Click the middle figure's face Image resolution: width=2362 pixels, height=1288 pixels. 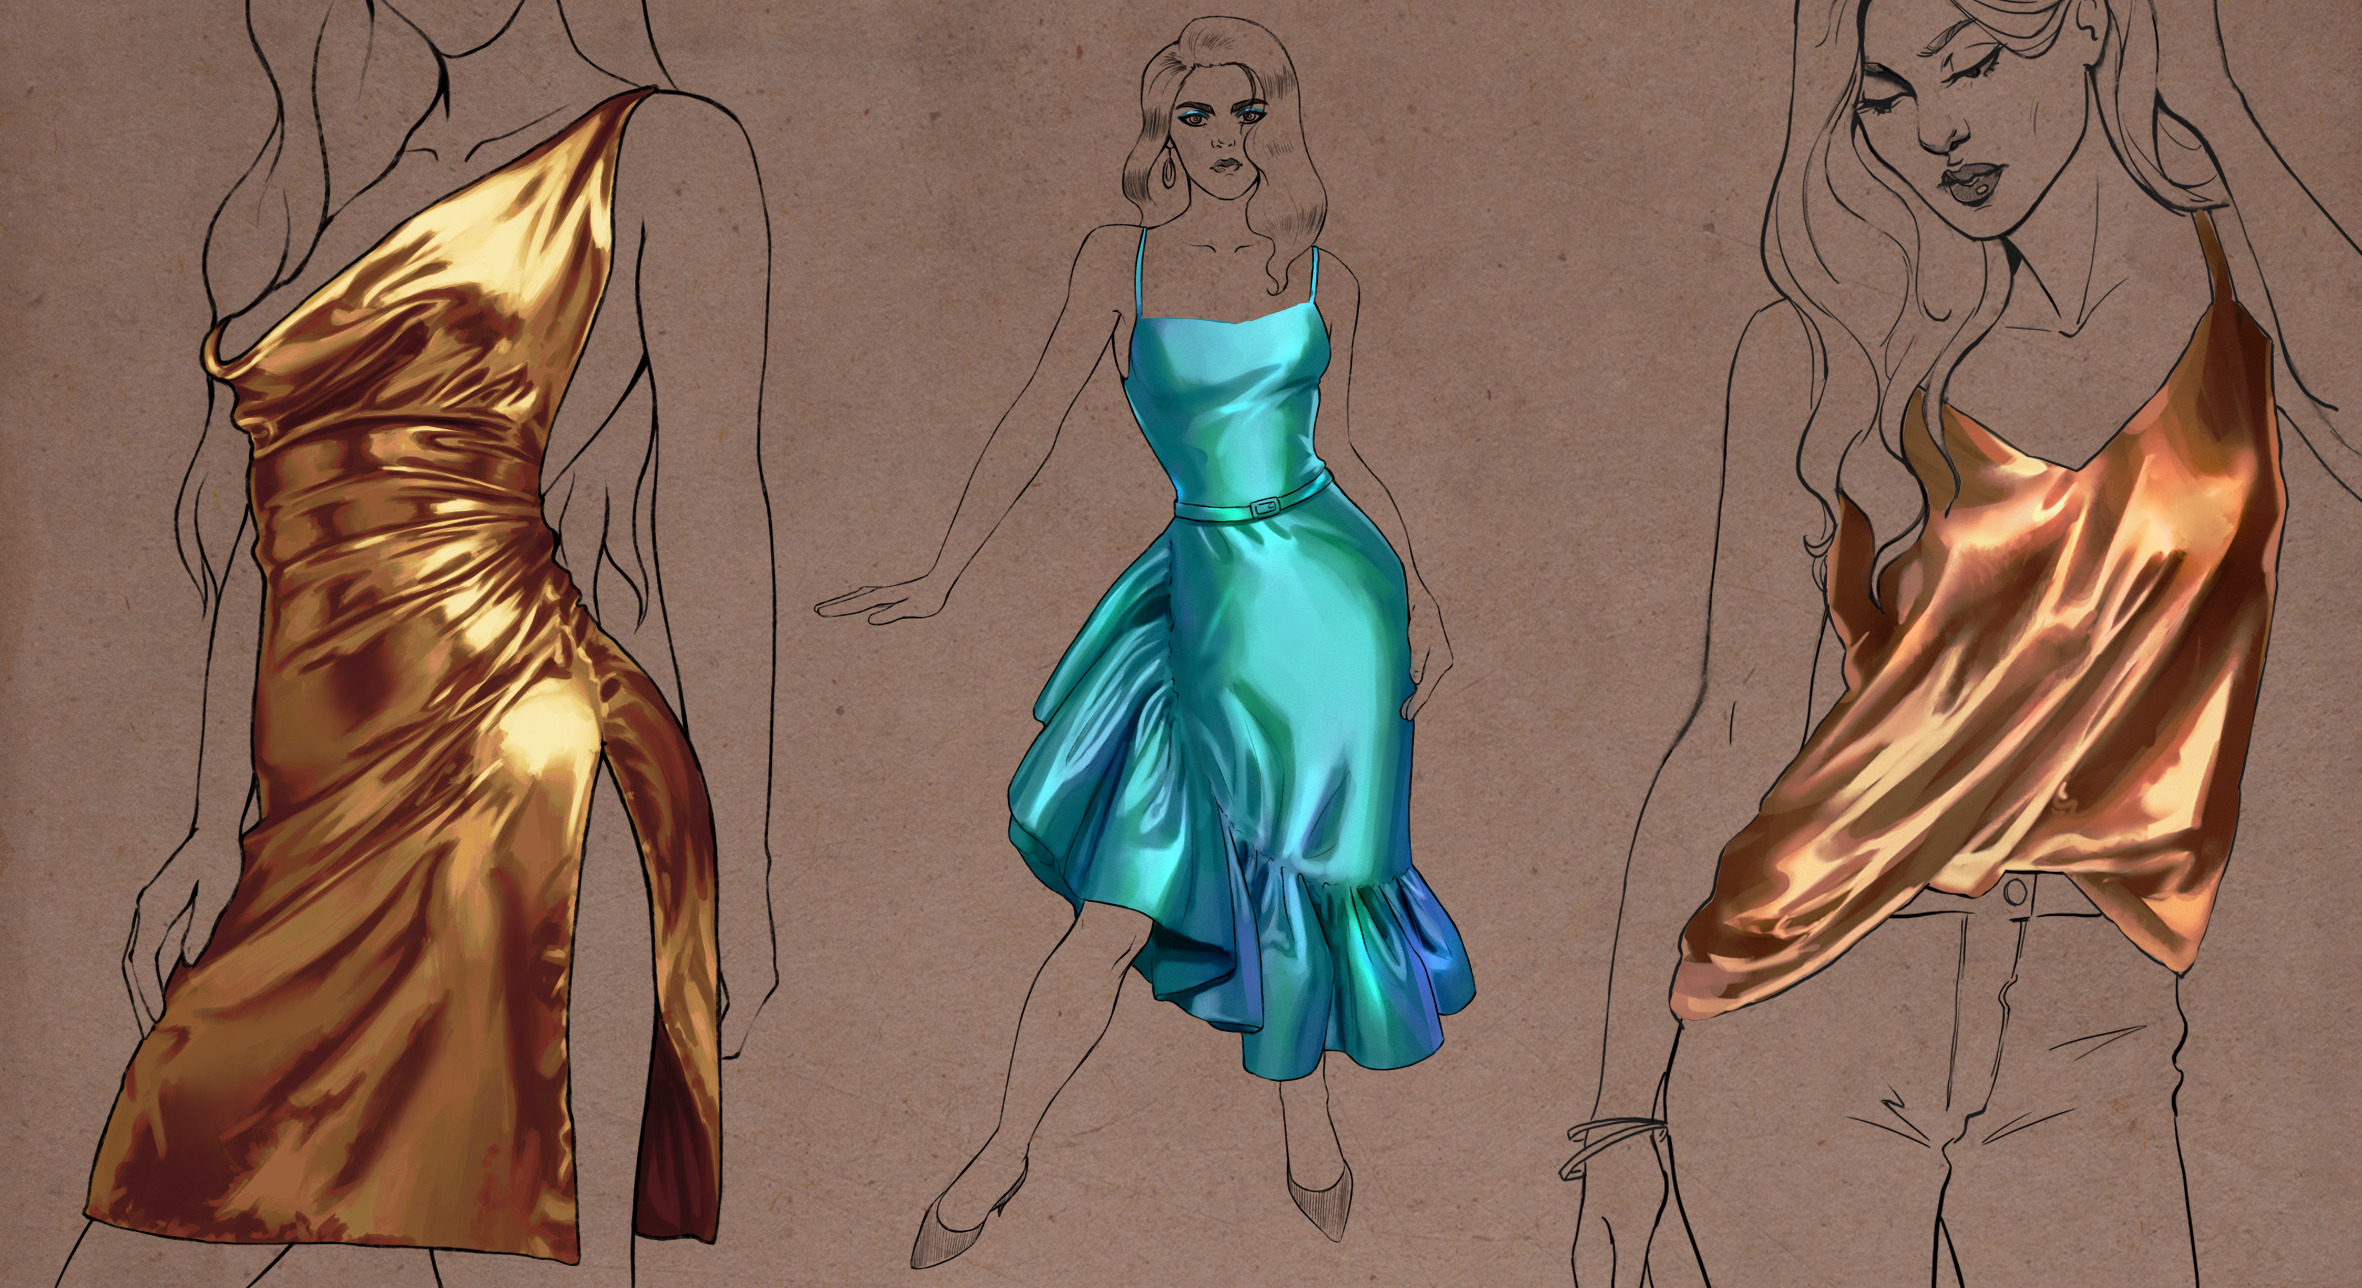click(1222, 140)
